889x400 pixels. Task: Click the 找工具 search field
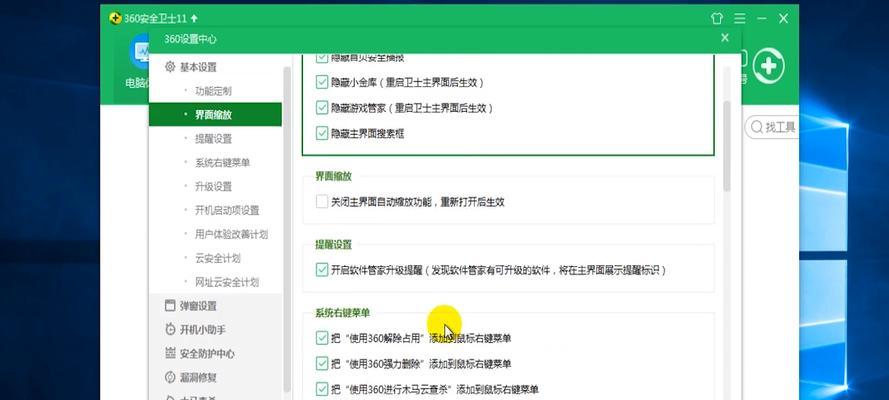772,127
